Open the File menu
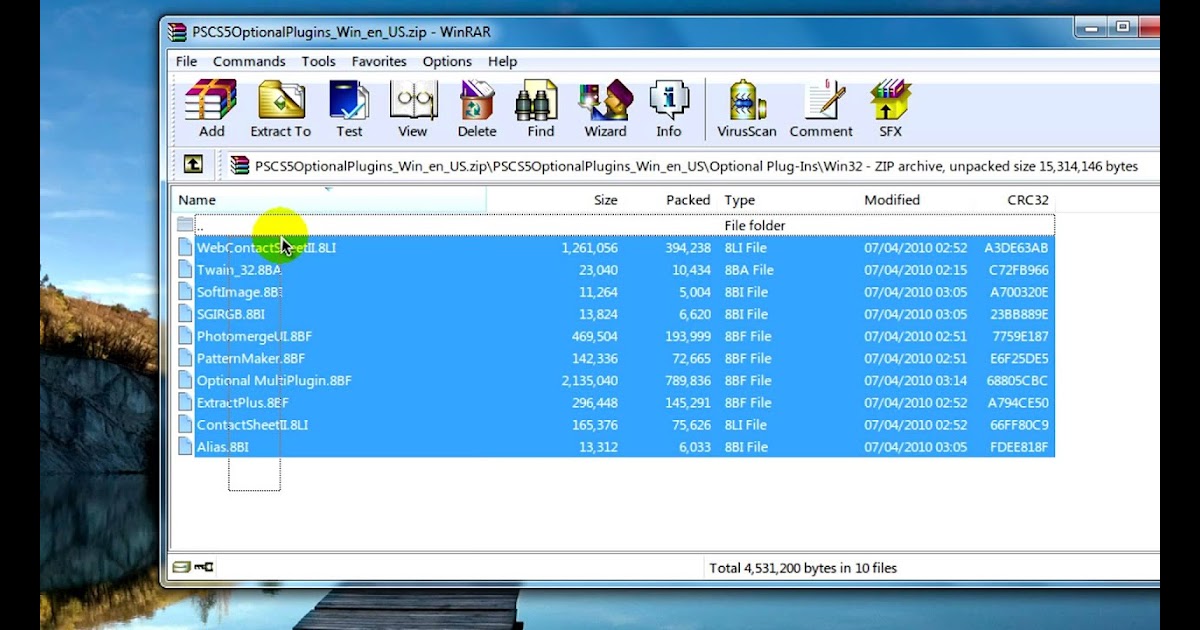Viewport: 1200px width, 630px height. [x=187, y=61]
